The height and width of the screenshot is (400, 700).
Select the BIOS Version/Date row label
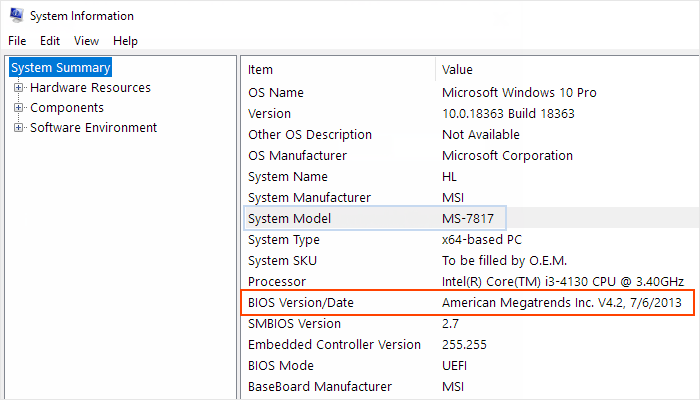(x=300, y=302)
